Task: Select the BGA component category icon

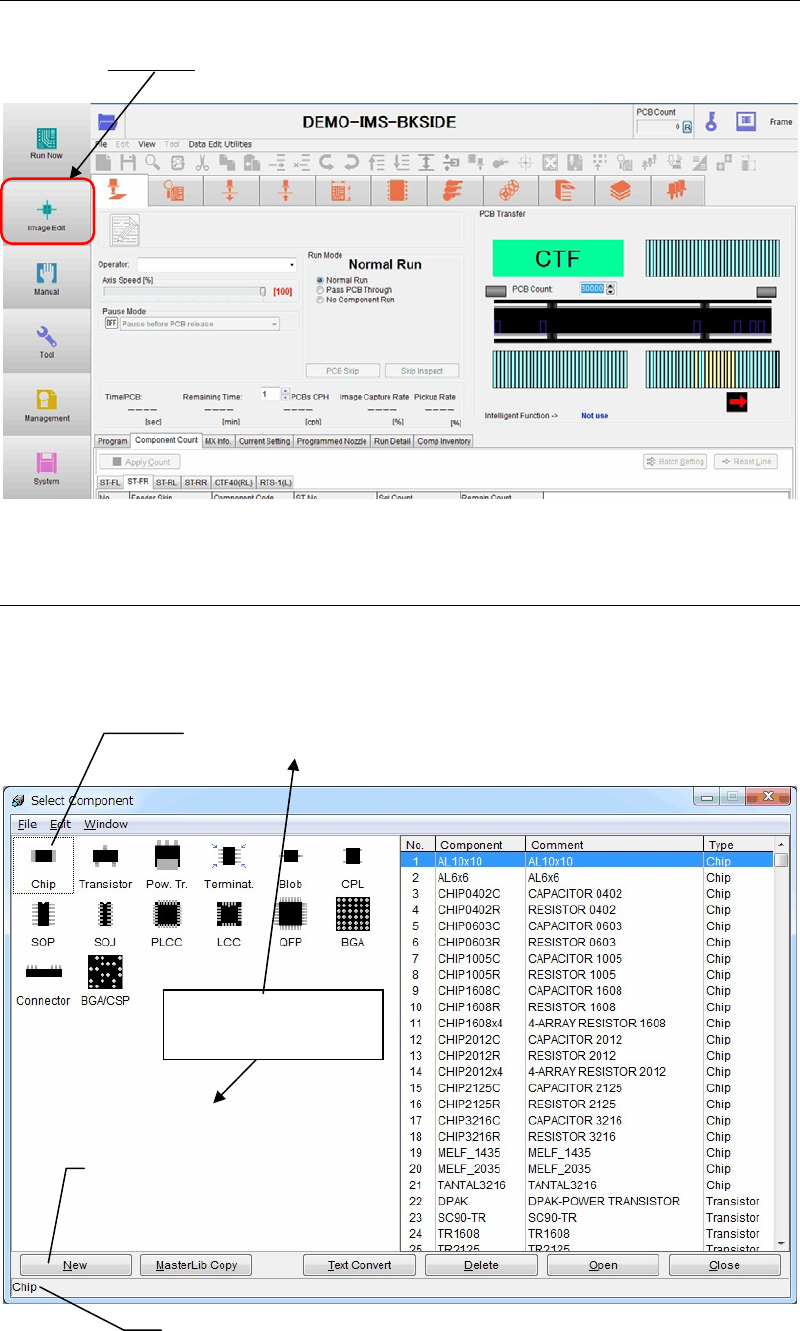Action: pyautogui.click(x=352, y=921)
